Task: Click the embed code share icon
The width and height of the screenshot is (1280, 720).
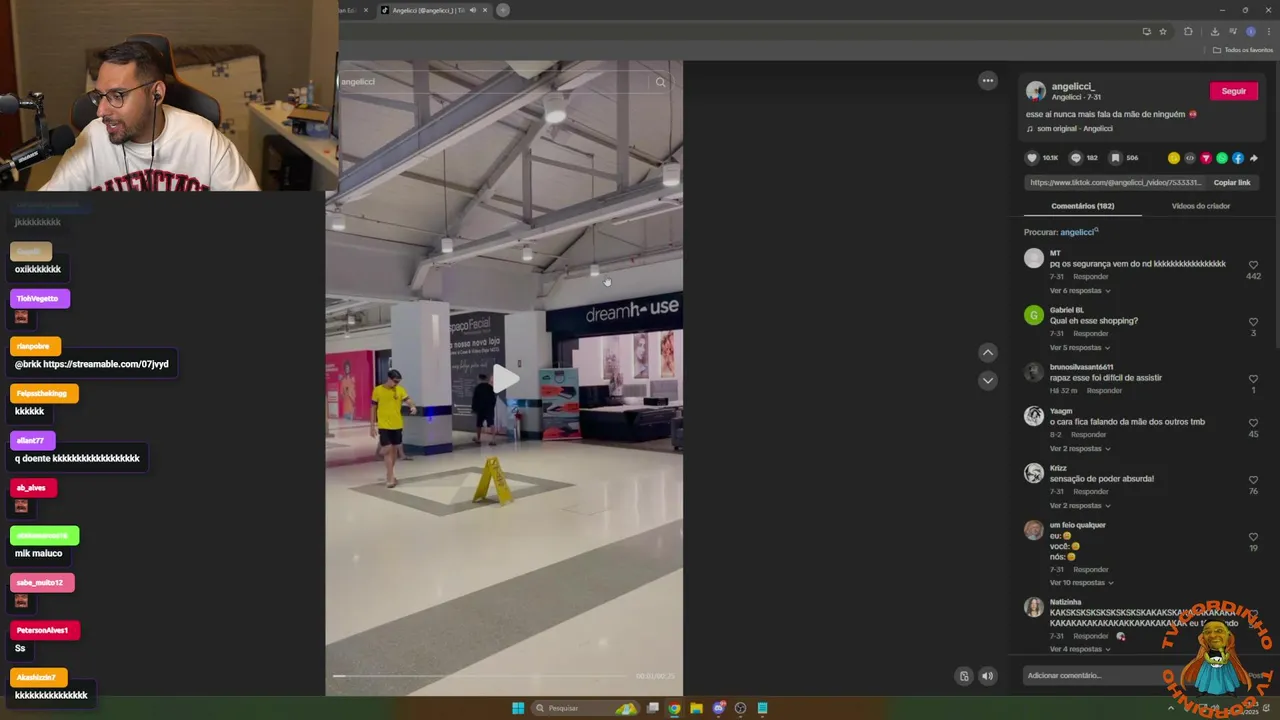Action: (1190, 158)
